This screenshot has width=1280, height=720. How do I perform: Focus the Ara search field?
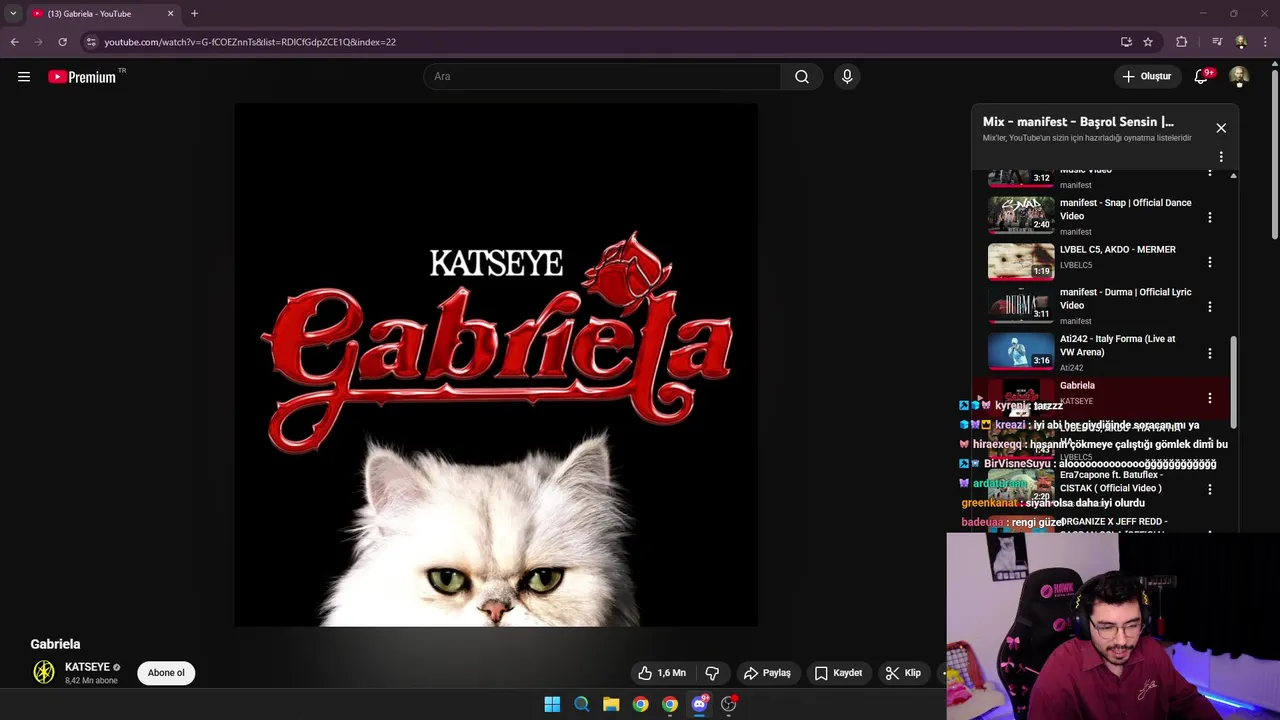coord(602,77)
